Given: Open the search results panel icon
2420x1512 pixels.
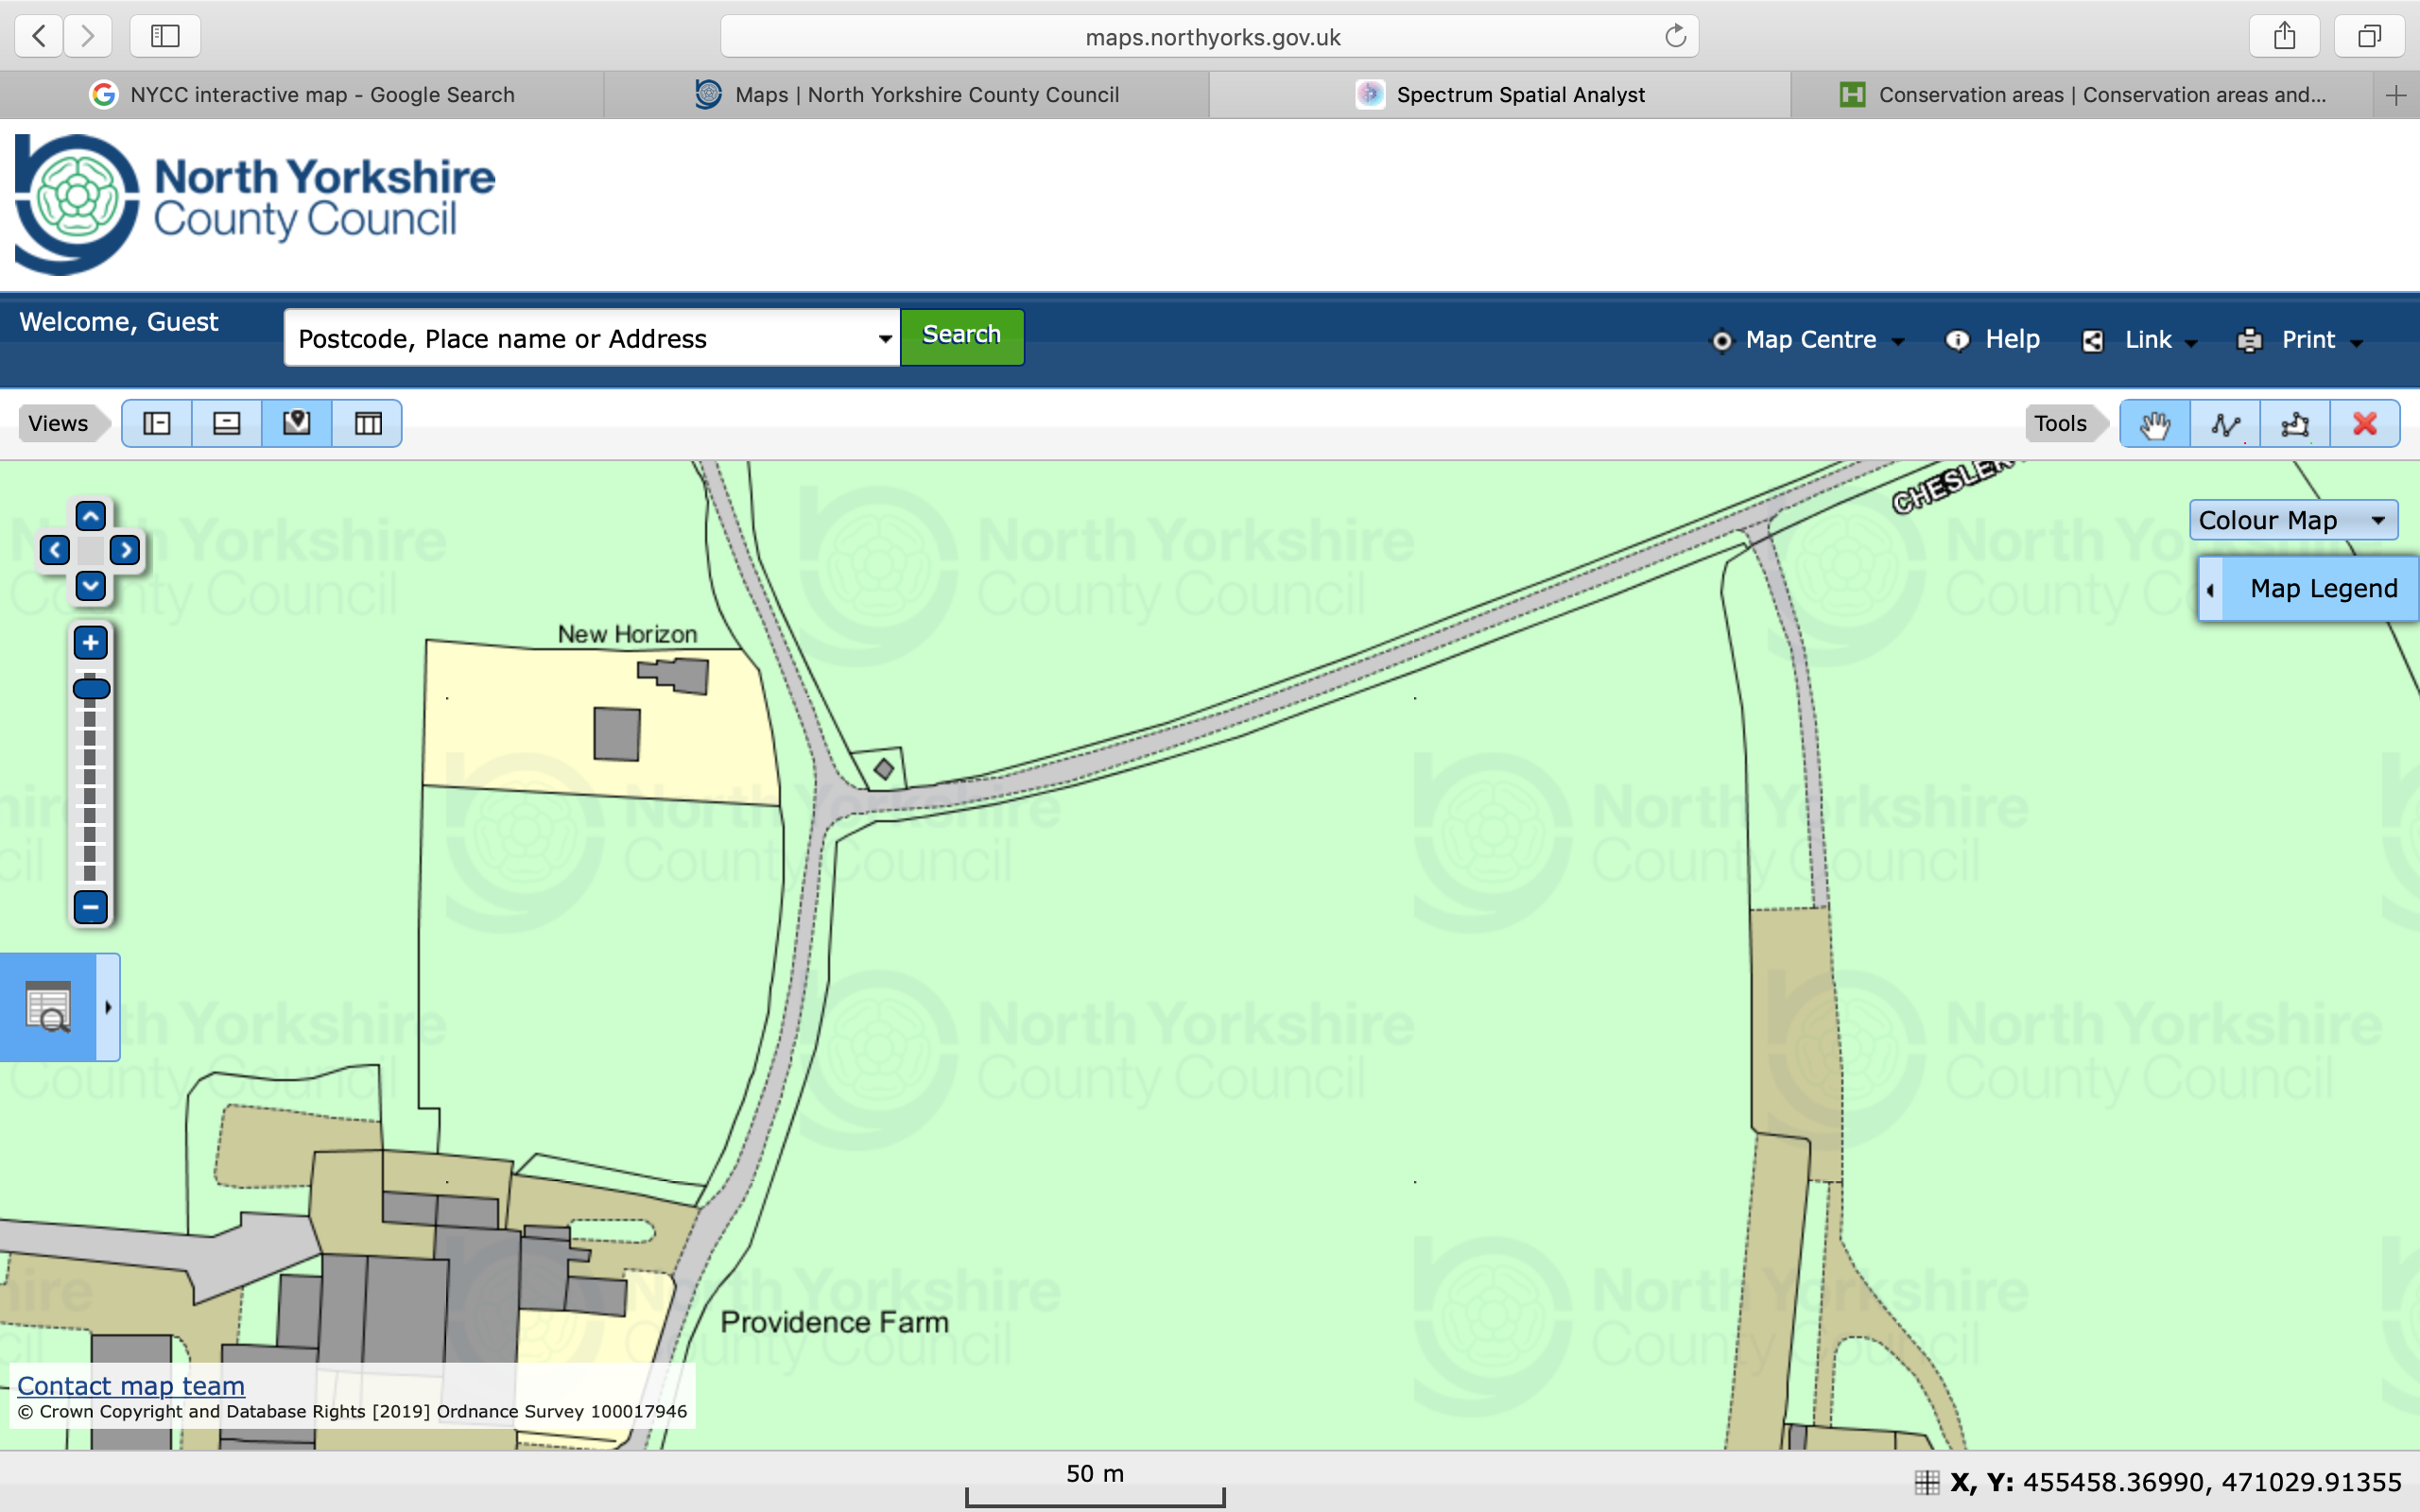Looking at the screenshot, I should pyautogui.click(x=48, y=1007).
